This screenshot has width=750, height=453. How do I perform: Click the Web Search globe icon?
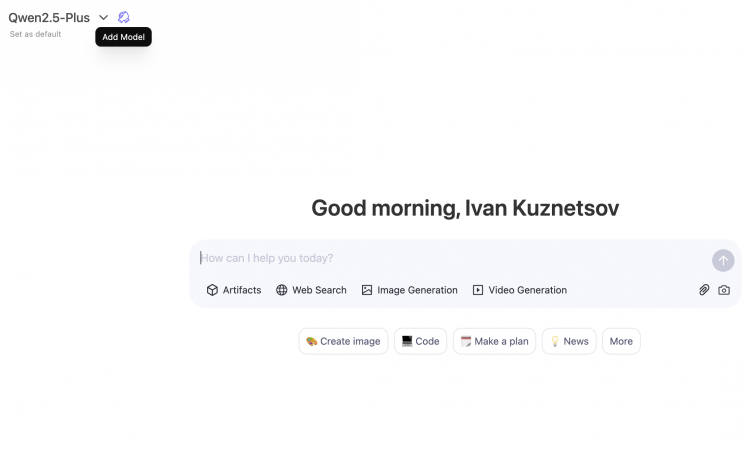pos(282,290)
